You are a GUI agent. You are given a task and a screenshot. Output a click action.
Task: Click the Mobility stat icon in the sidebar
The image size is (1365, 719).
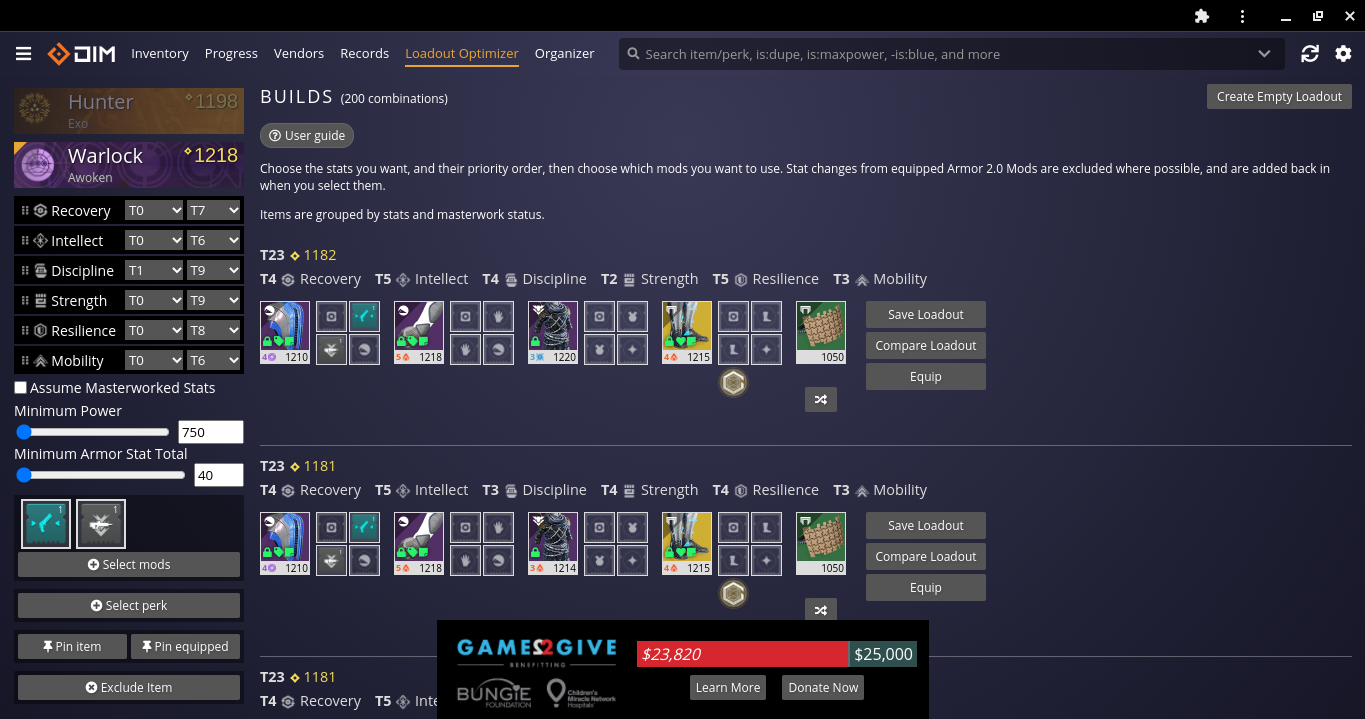[x=39, y=360]
